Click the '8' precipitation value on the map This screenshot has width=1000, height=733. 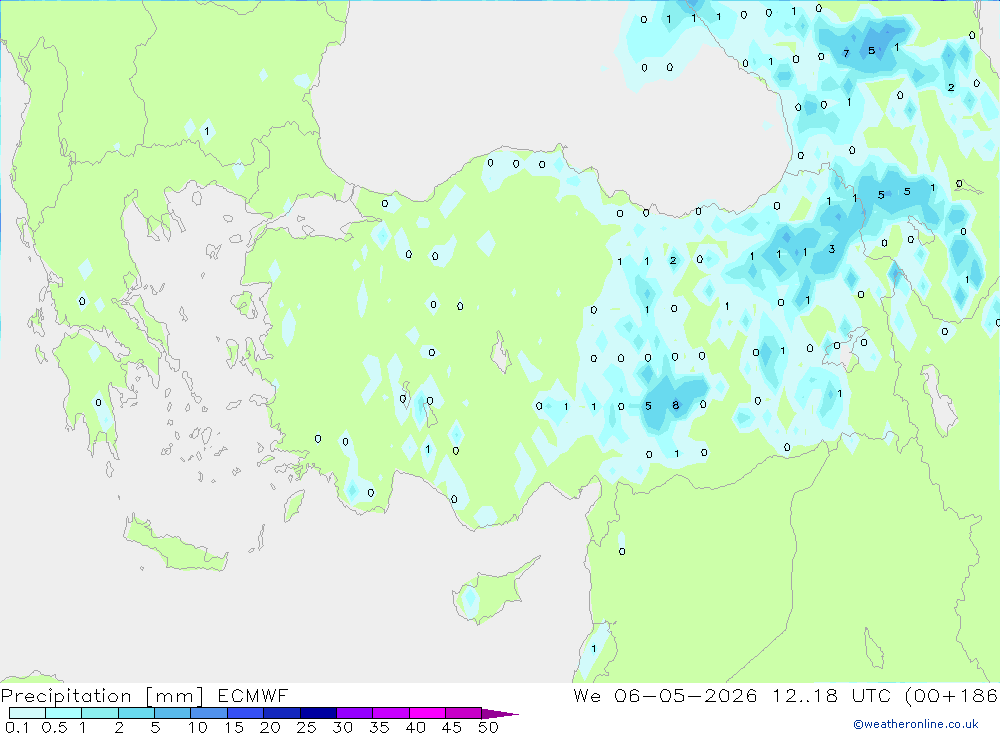click(x=675, y=405)
